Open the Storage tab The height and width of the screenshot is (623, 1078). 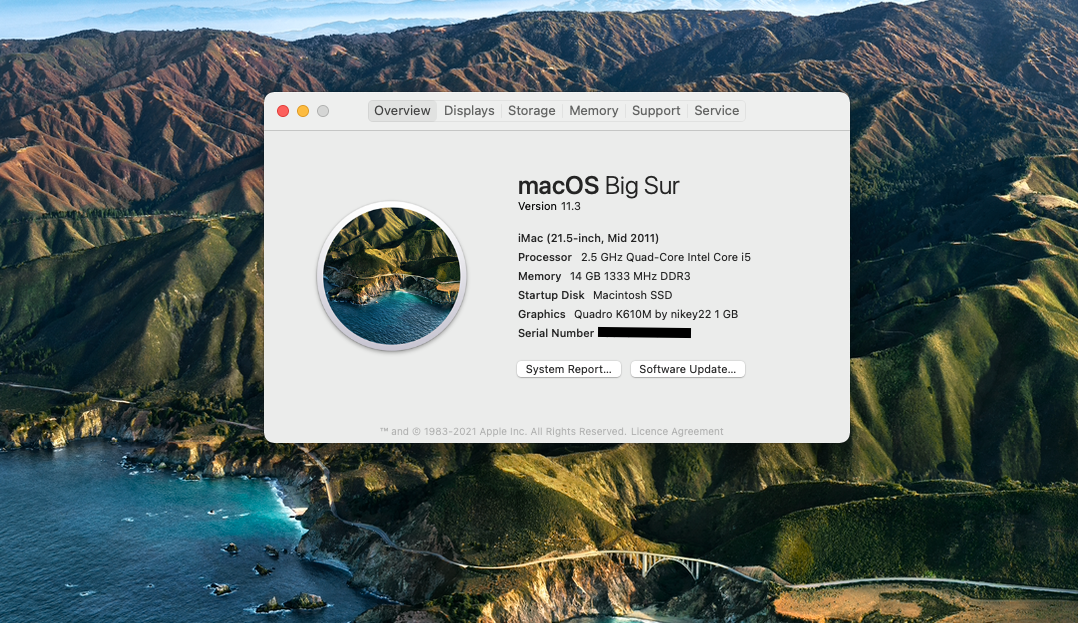tap(531, 111)
